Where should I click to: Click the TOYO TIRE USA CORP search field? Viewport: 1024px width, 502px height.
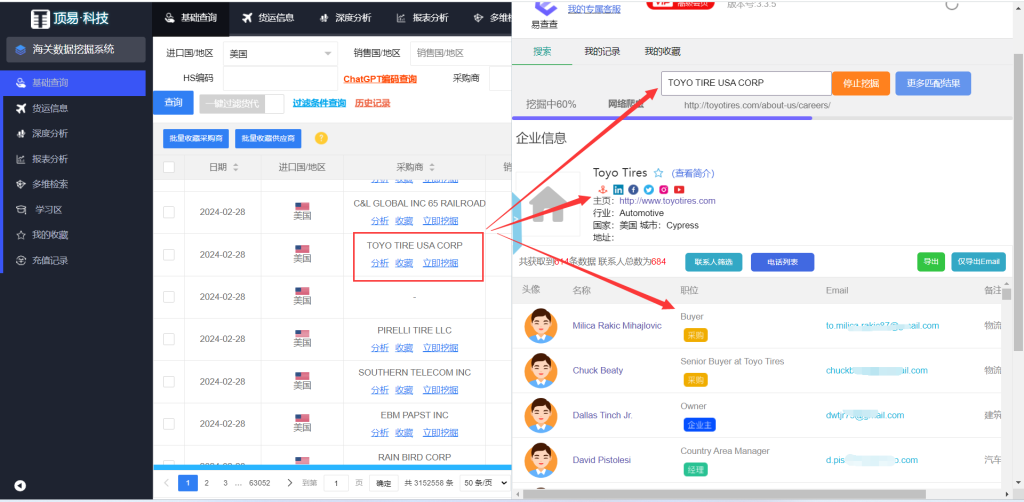745,83
